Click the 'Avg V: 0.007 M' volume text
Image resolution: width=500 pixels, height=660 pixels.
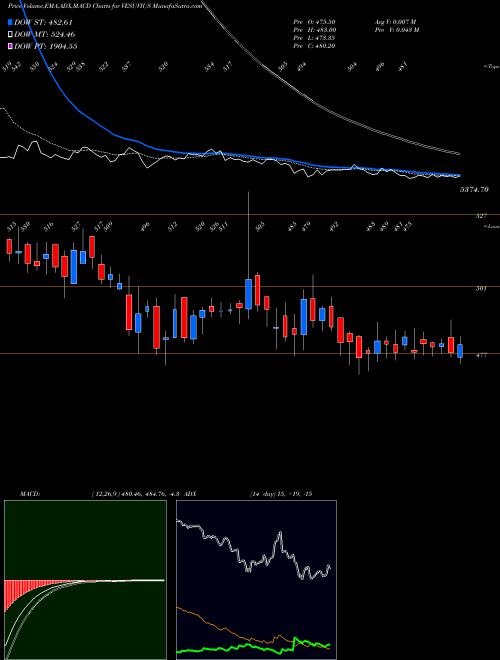396,21
